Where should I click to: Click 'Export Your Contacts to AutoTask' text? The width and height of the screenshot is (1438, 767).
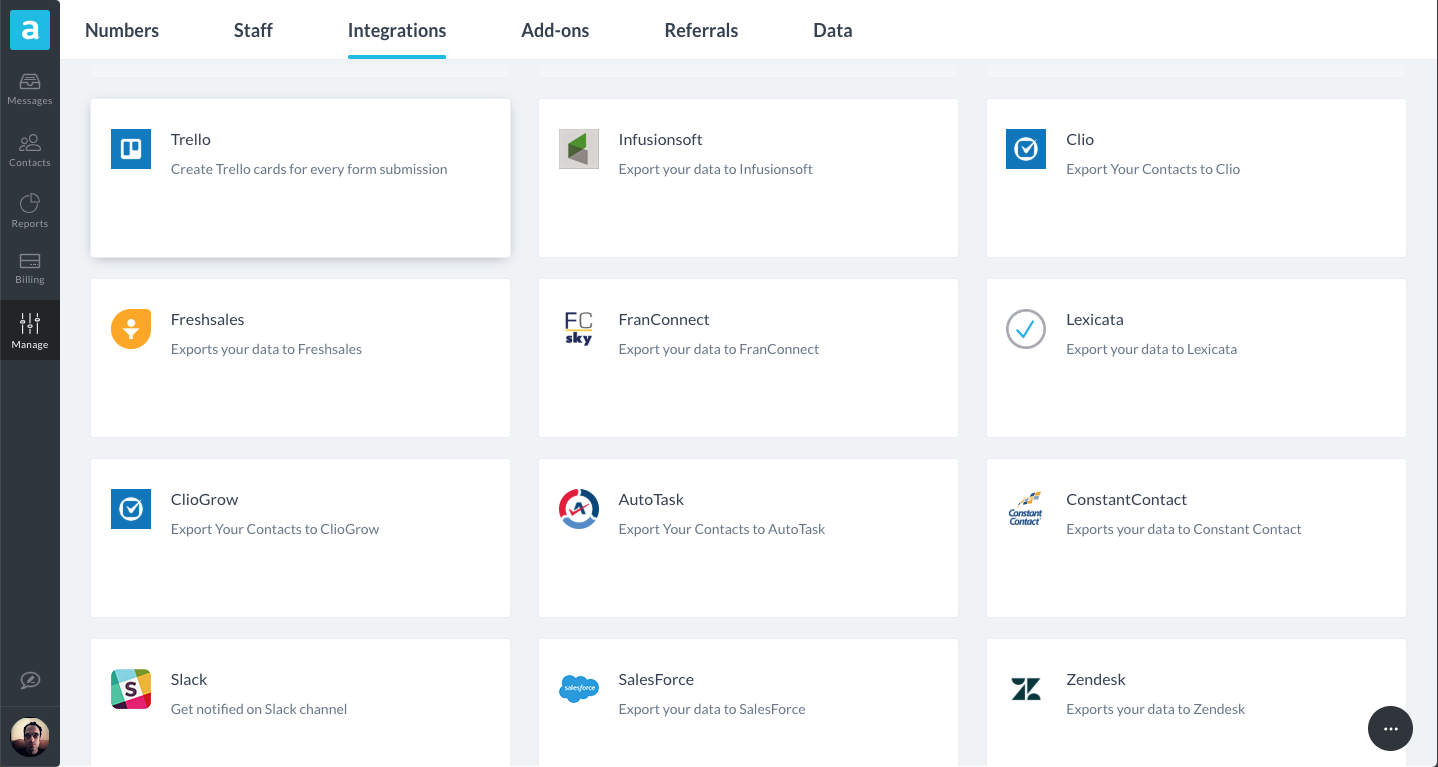point(722,529)
